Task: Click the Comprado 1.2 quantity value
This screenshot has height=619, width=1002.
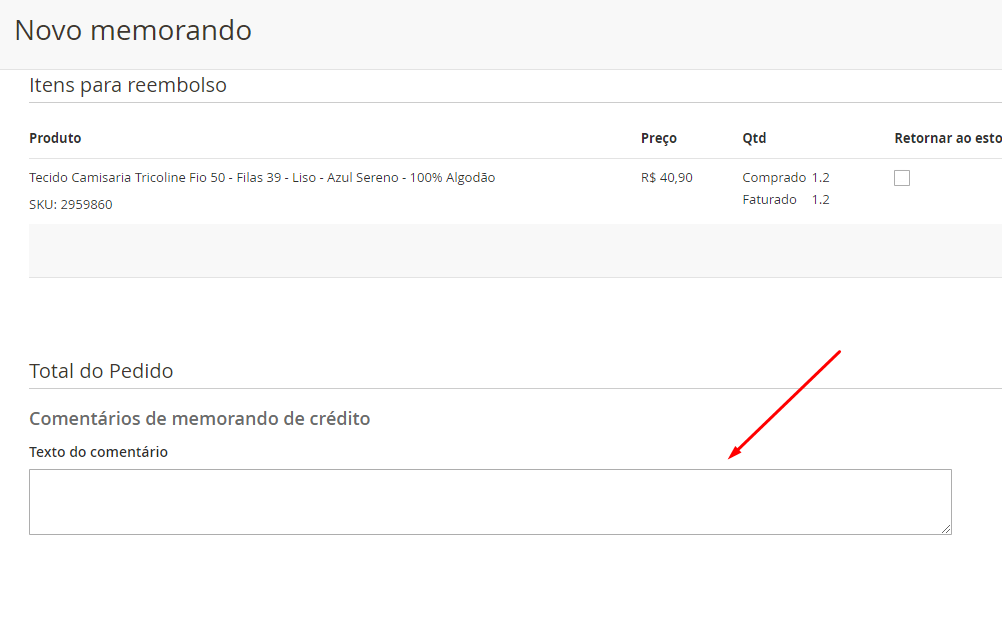Action: pos(820,178)
